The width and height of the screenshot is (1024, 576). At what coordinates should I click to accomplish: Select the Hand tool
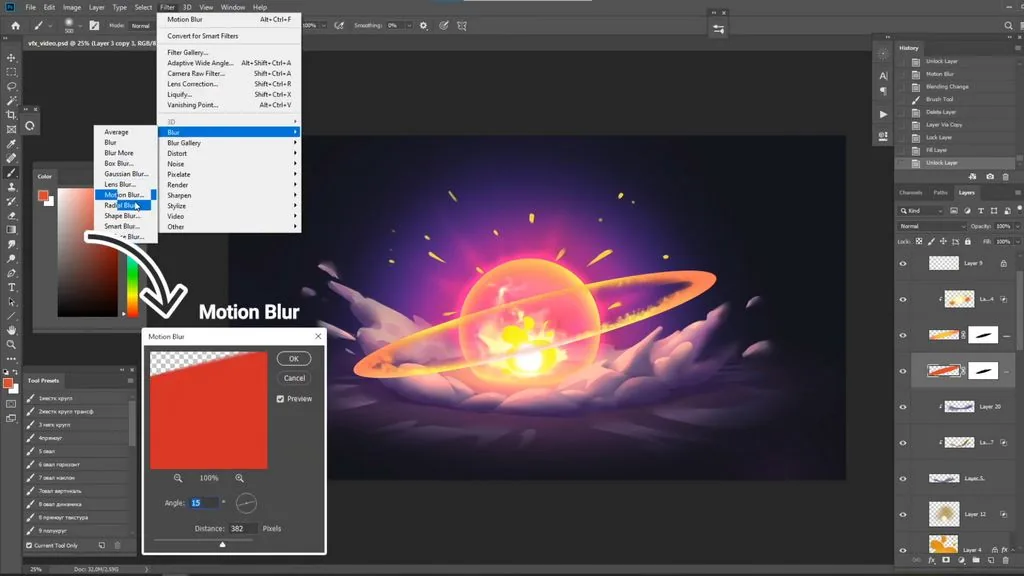[x=11, y=330]
